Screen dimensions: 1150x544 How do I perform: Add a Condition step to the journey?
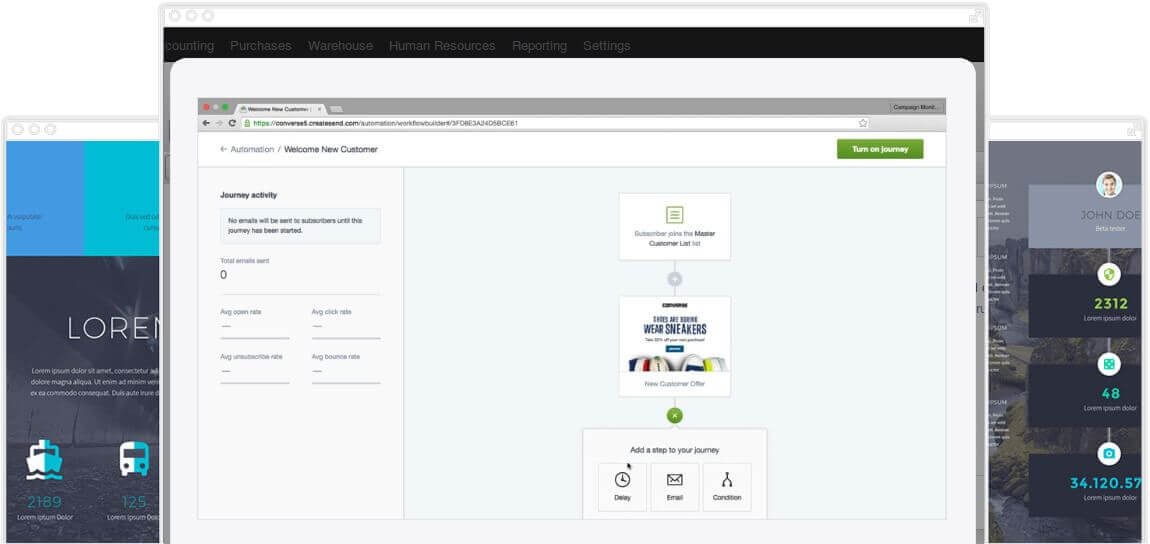[727, 486]
